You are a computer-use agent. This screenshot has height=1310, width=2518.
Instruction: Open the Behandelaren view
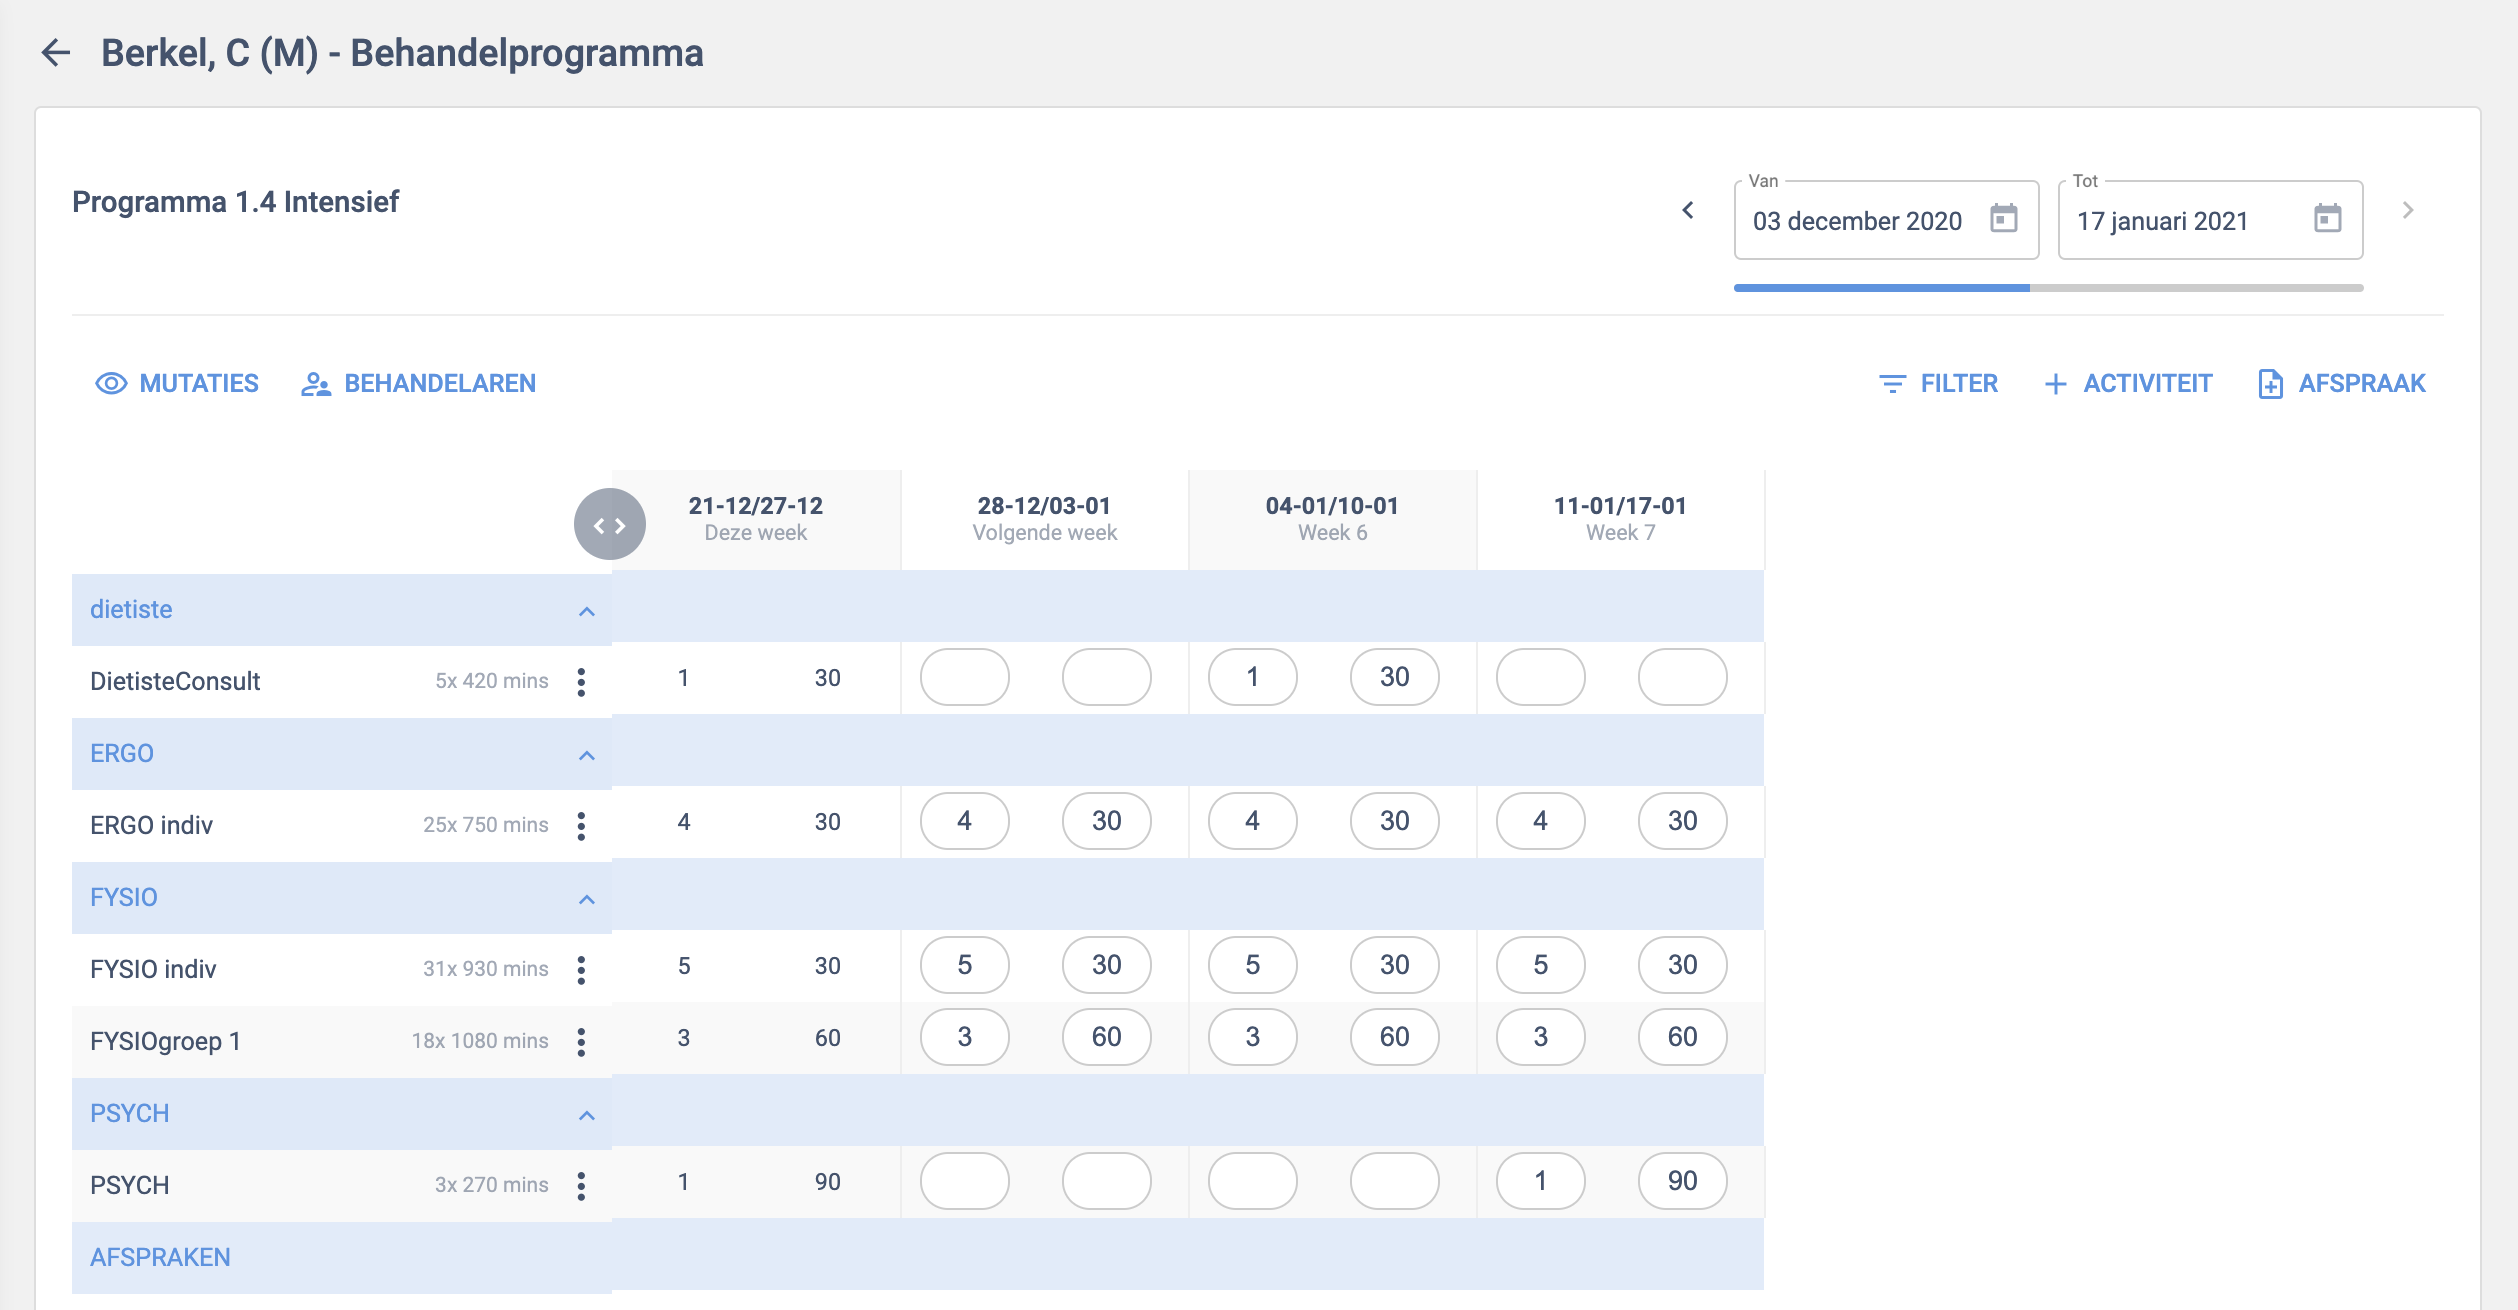[419, 384]
